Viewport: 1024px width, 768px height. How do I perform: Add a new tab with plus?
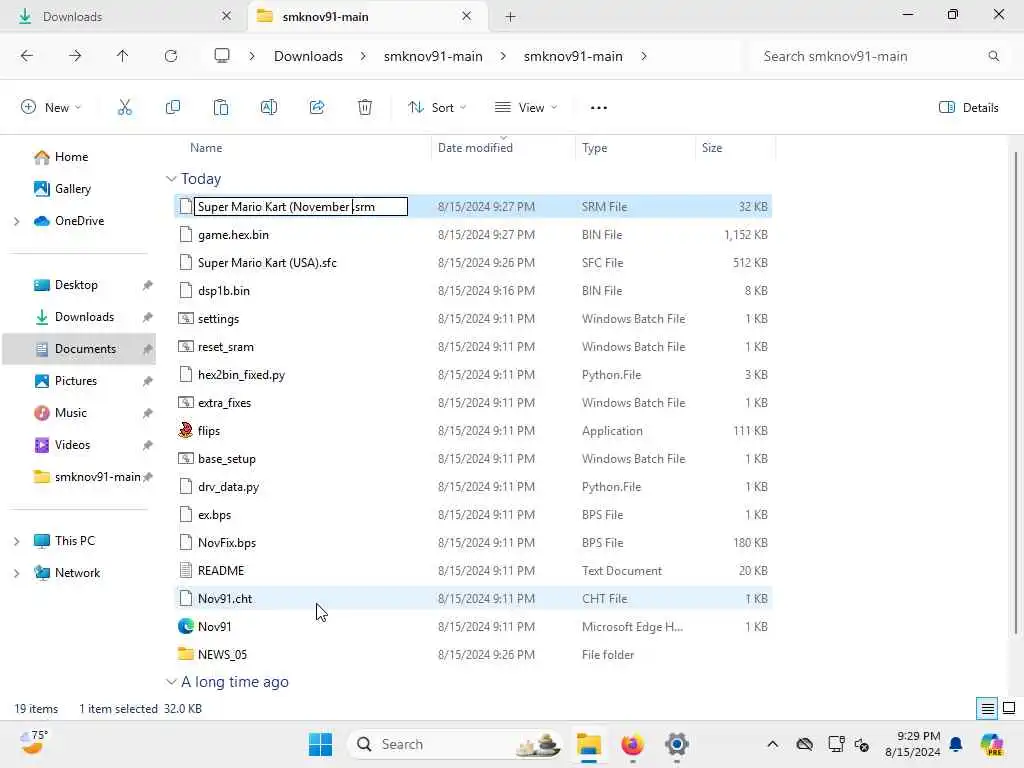[510, 16]
